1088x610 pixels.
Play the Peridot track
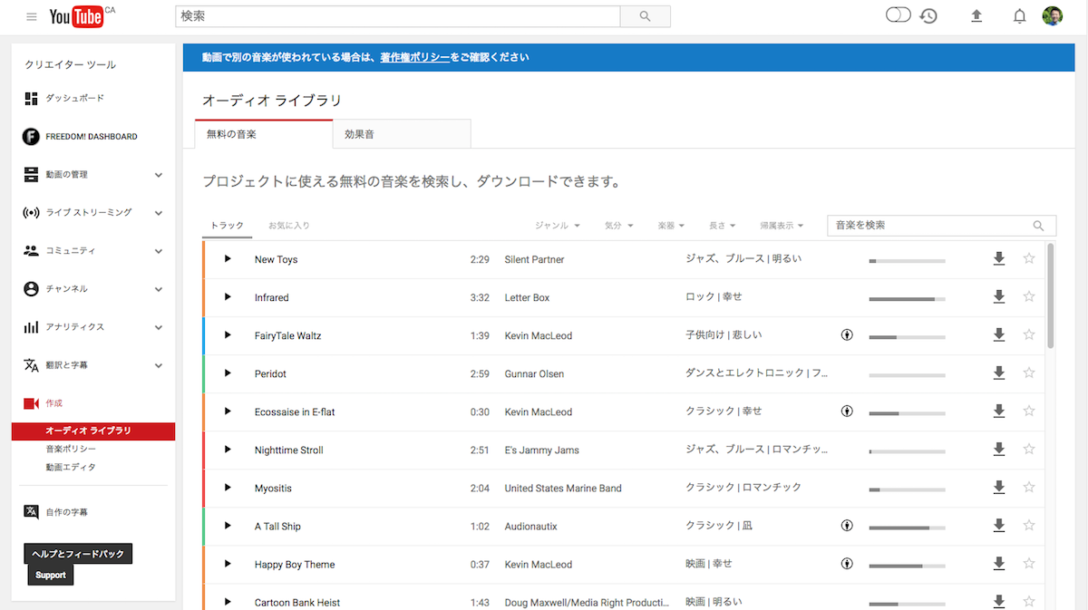[227, 373]
